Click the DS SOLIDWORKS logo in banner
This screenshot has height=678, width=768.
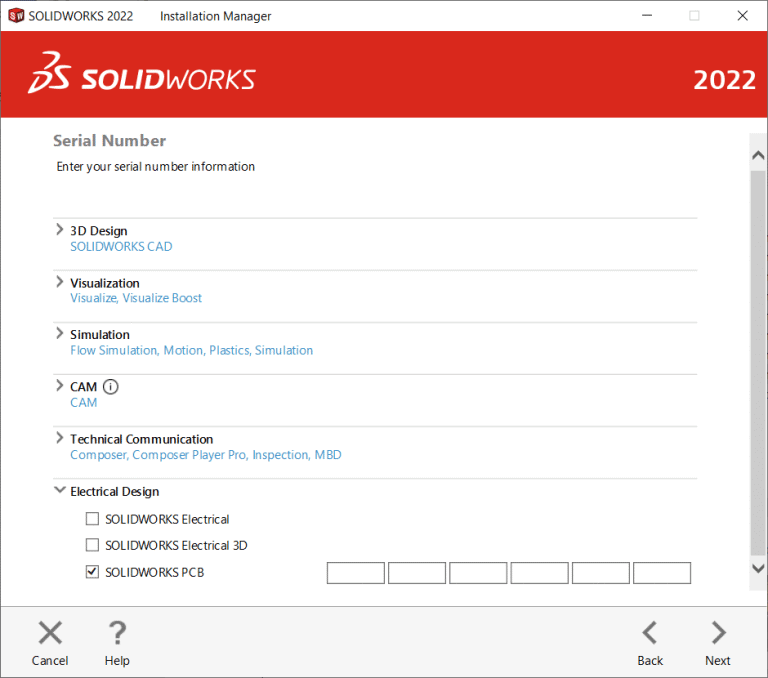142,73
